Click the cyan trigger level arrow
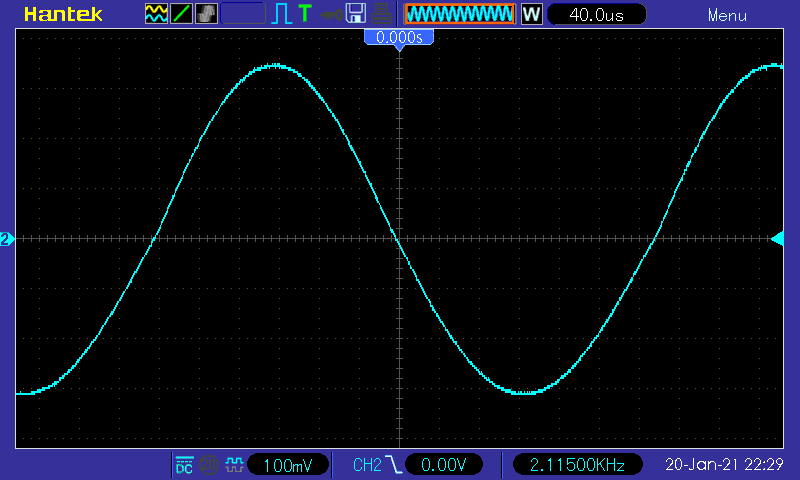This screenshot has height=480, width=800. coord(777,239)
